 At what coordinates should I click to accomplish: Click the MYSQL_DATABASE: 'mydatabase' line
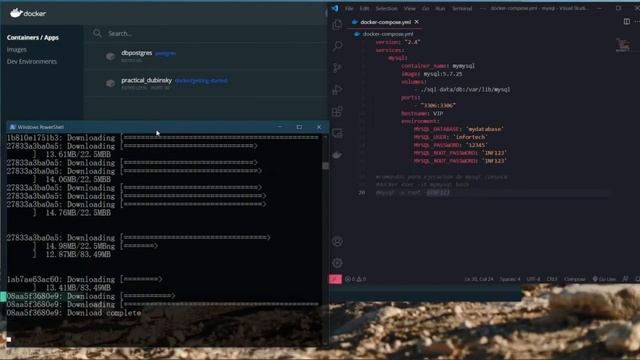click(x=458, y=129)
